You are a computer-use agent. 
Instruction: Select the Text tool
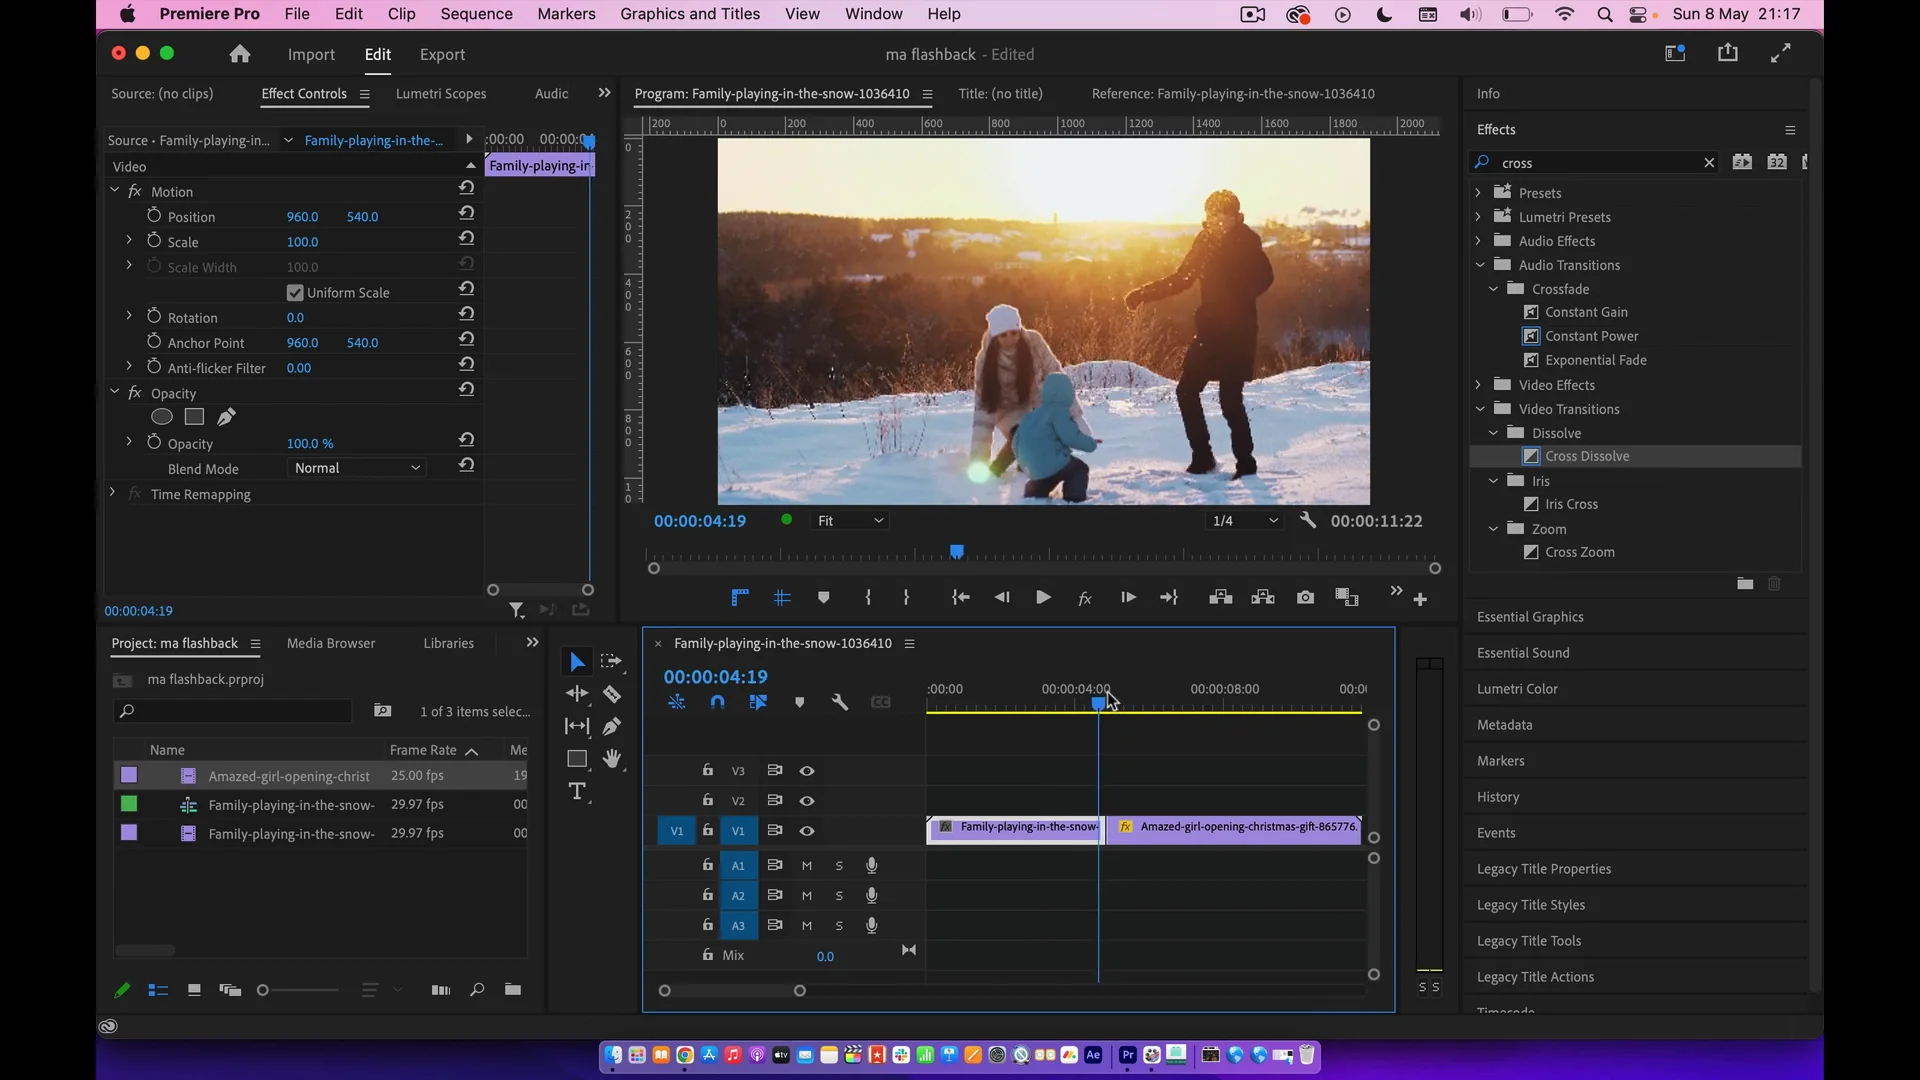coord(578,790)
